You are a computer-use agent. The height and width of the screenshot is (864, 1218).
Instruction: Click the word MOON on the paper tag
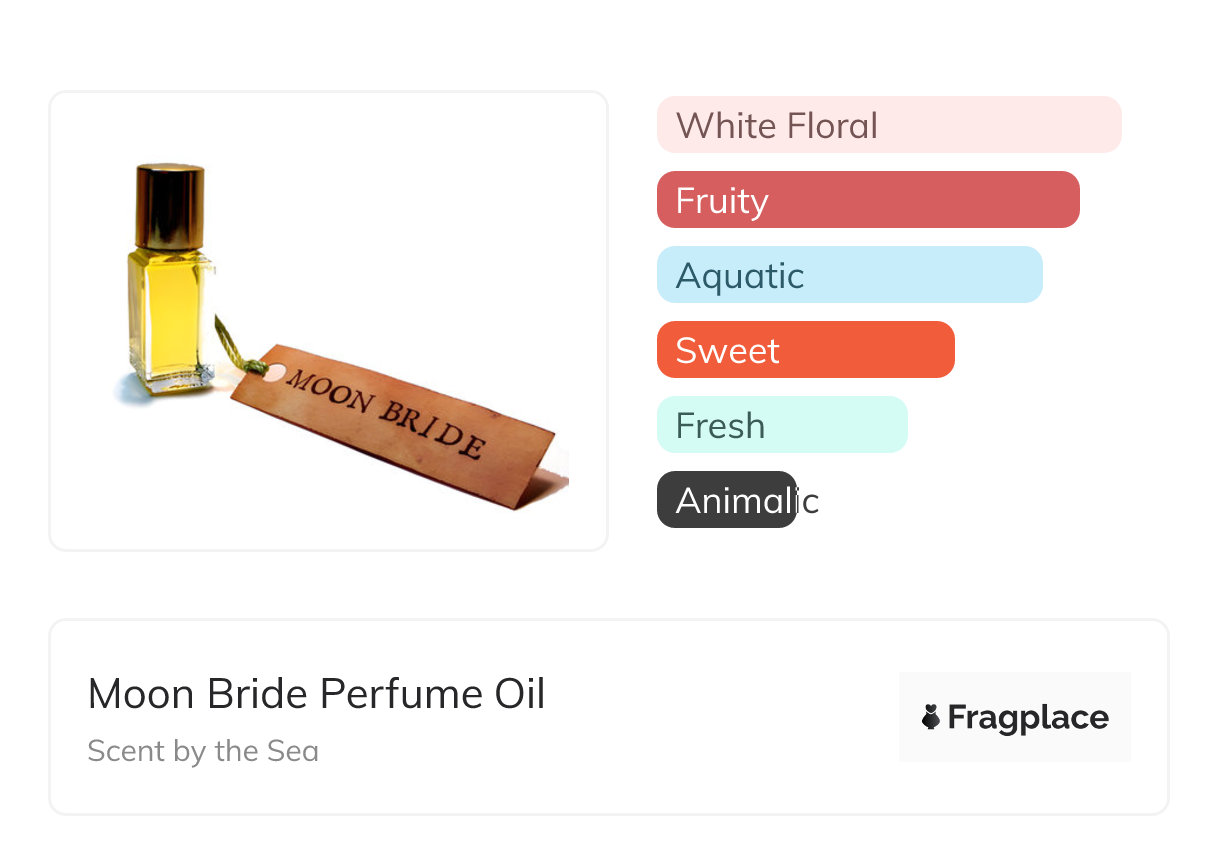point(329,394)
